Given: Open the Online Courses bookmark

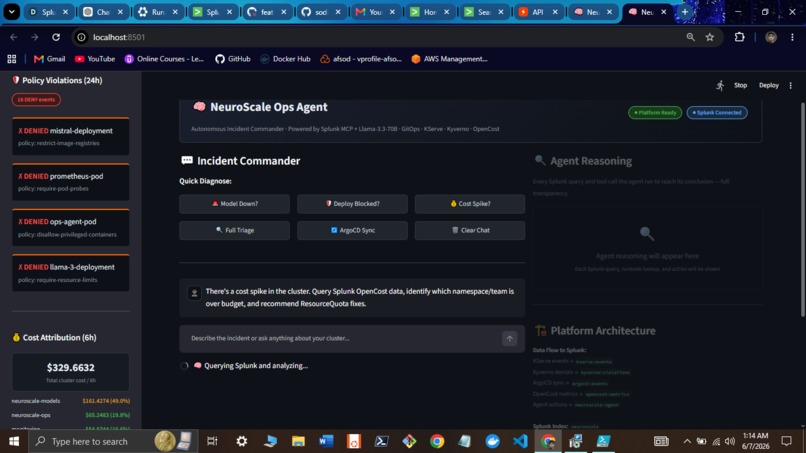Looking at the screenshot, I should pyautogui.click(x=164, y=59).
